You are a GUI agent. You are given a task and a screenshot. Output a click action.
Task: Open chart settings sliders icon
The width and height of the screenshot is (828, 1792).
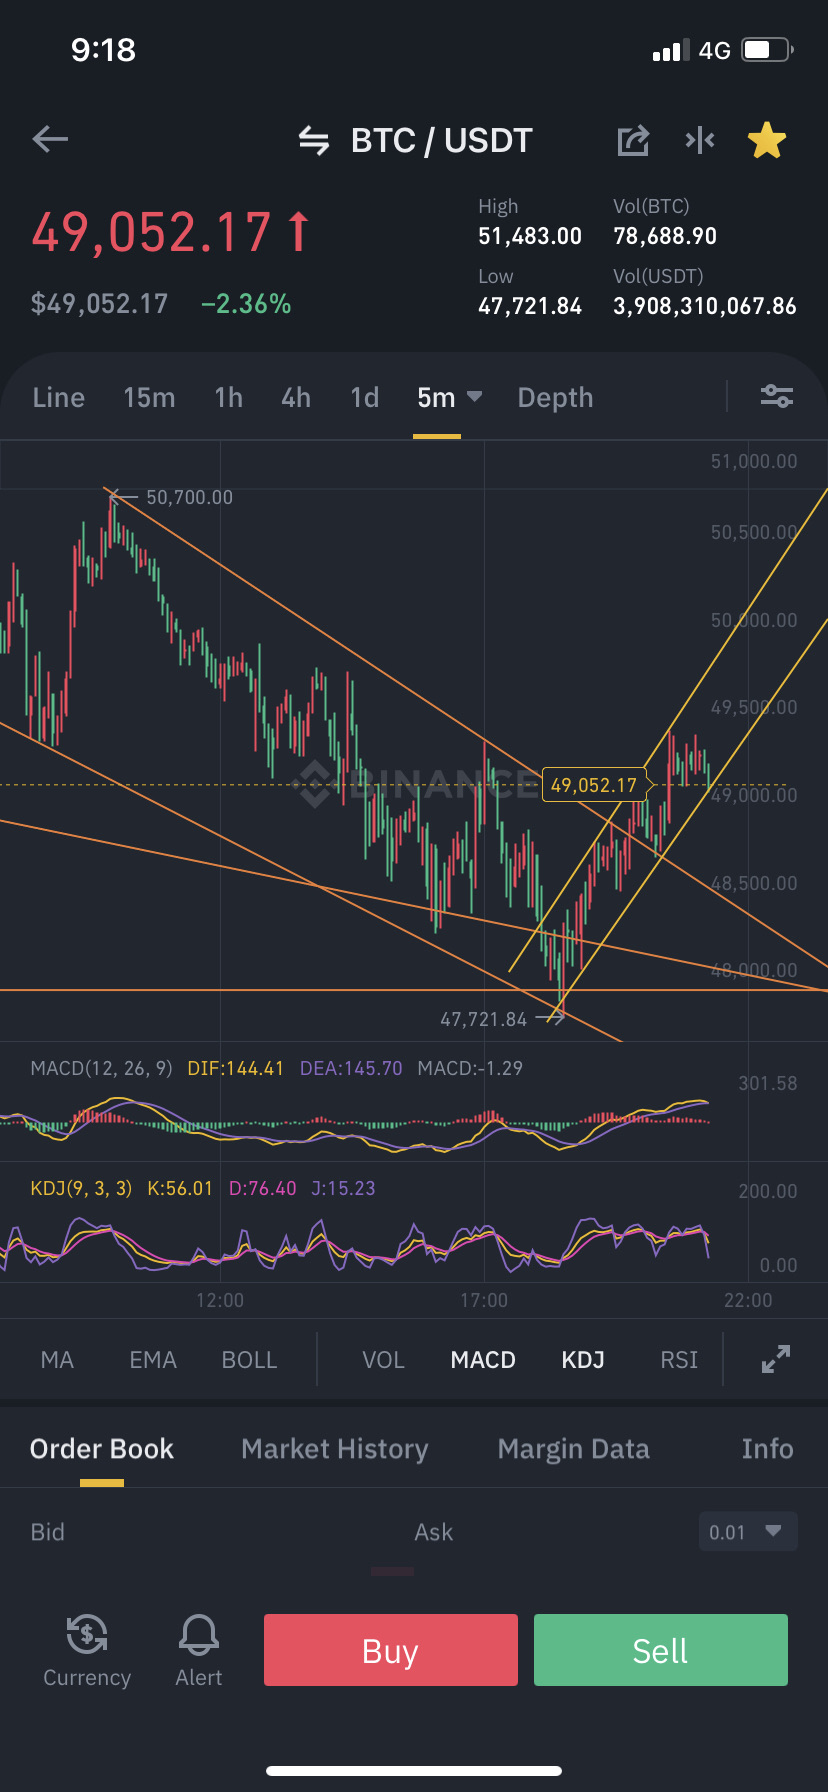tap(777, 397)
